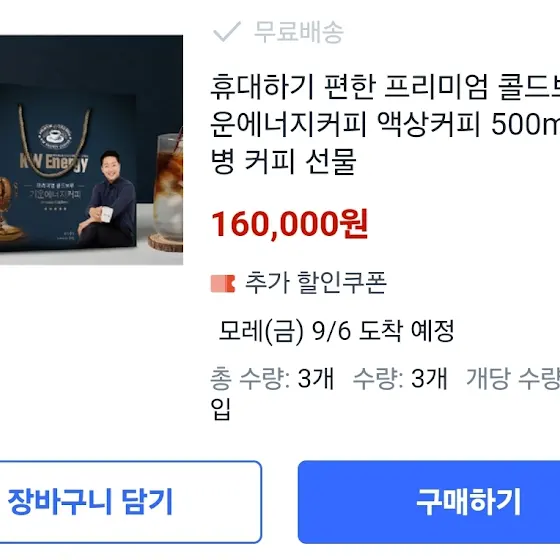Buy now with the 구매하기 button
The image size is (560, 560).
click(429, 502)
